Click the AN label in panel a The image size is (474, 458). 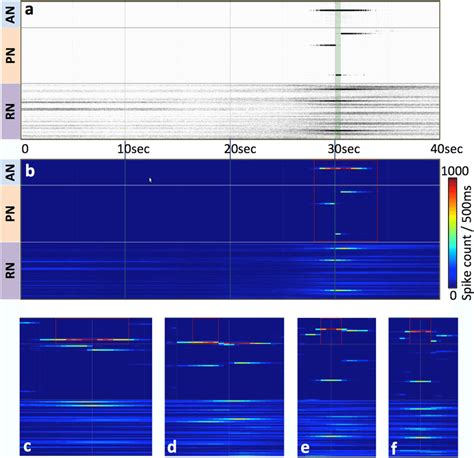[x=10, y=14]
